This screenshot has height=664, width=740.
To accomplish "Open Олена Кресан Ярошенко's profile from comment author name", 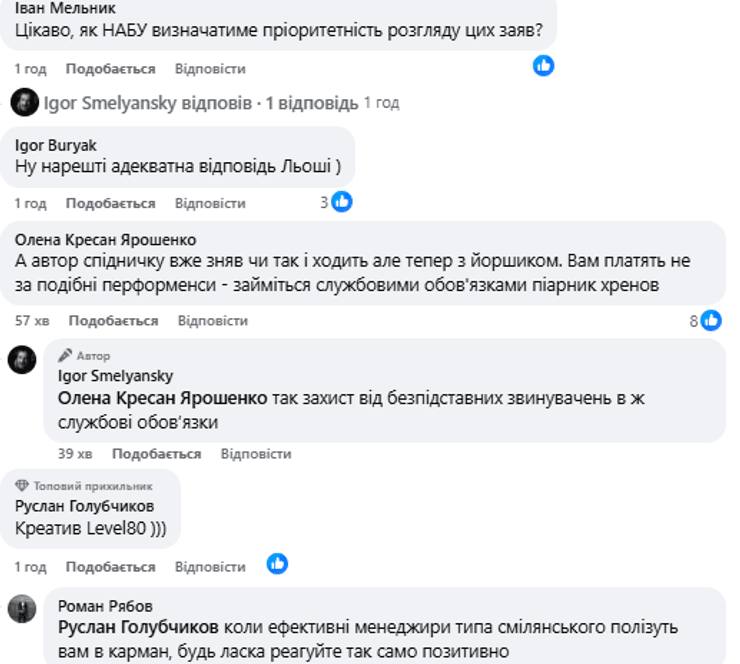I will pos(106,239).
